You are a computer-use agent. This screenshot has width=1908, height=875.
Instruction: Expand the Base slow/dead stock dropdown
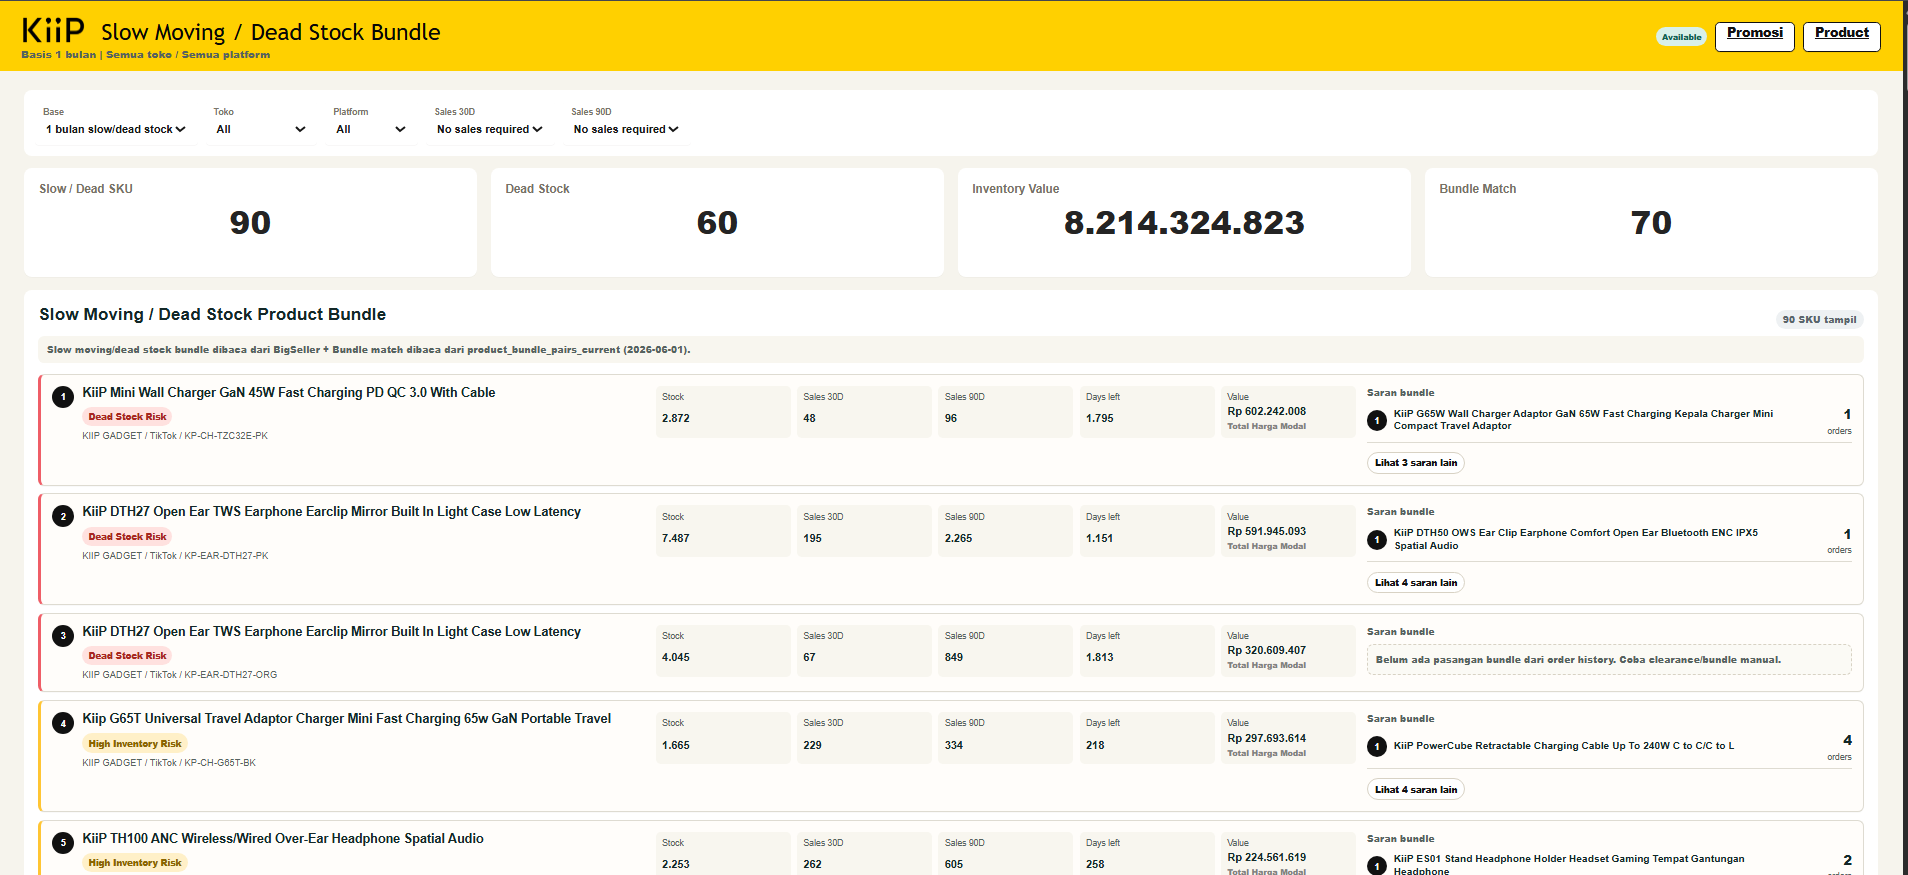[x=115, y=129]
